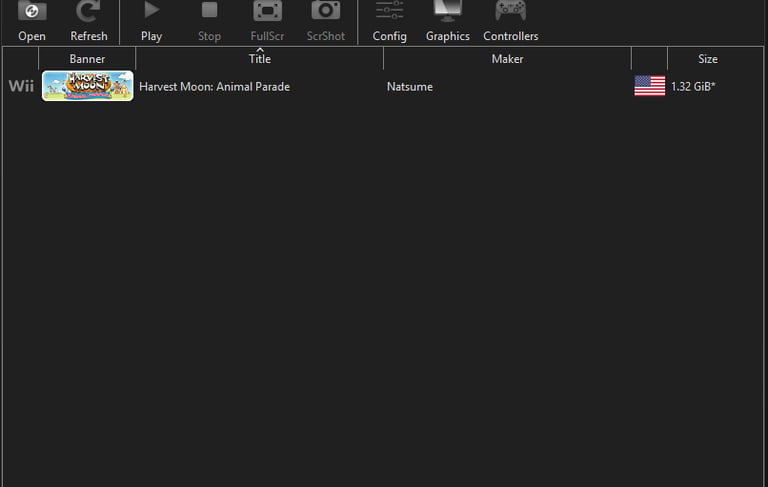Click the Harvest Moon banner thumbnail

coord(88,86)
